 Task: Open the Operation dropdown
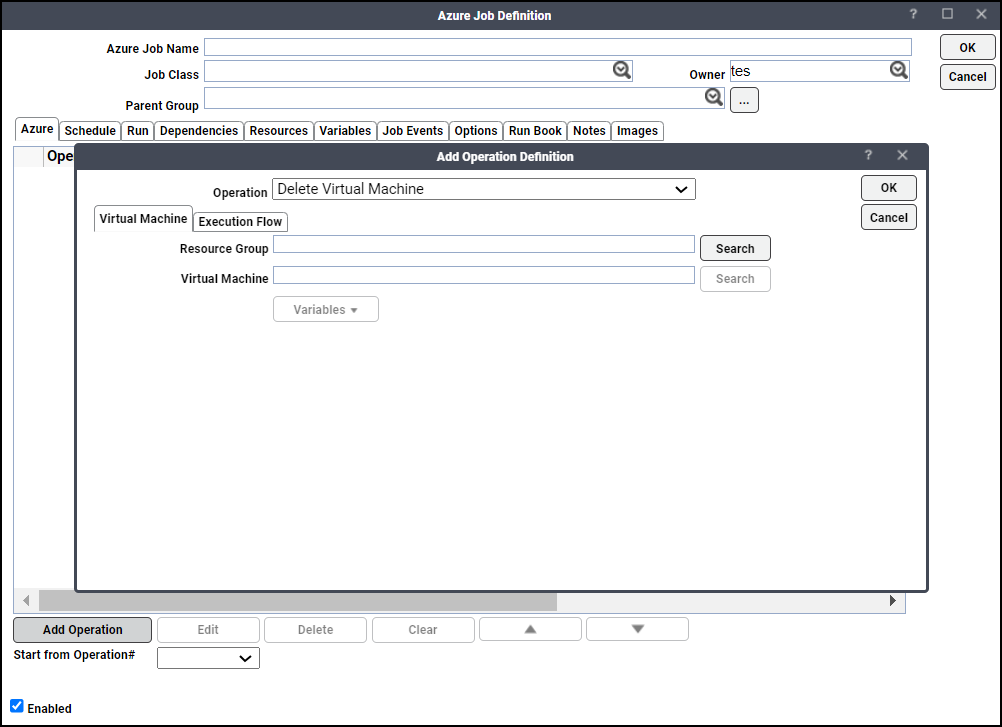[x=484, y=189]
